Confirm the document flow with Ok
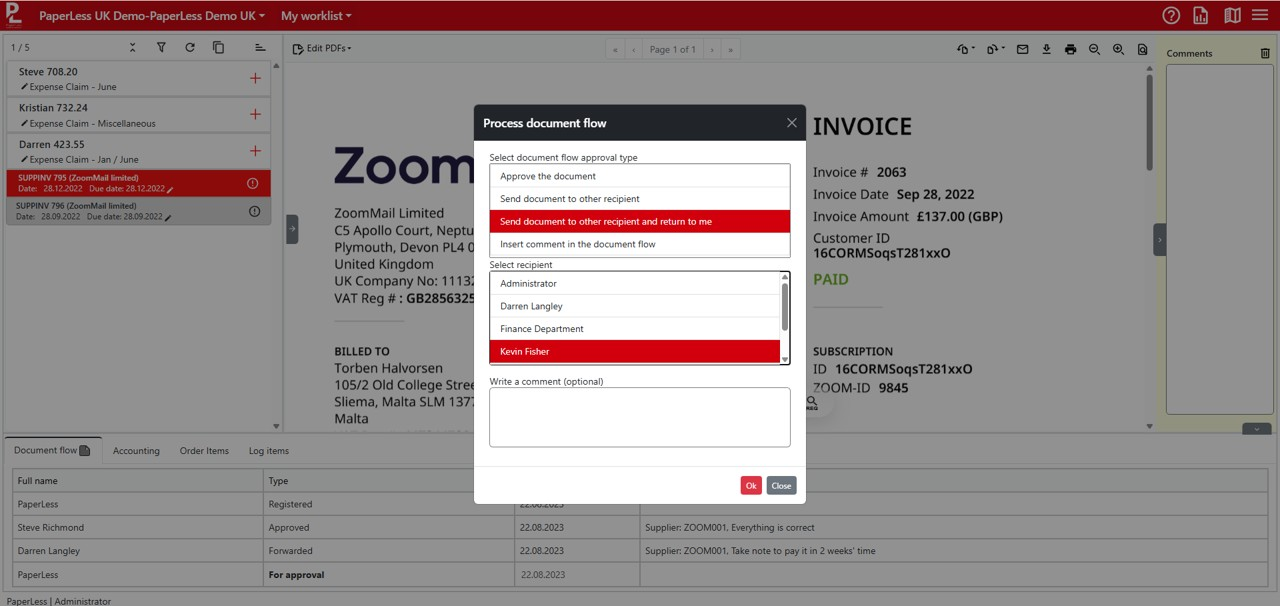Viewport: 1280px width, 606px height. [751, 485]
